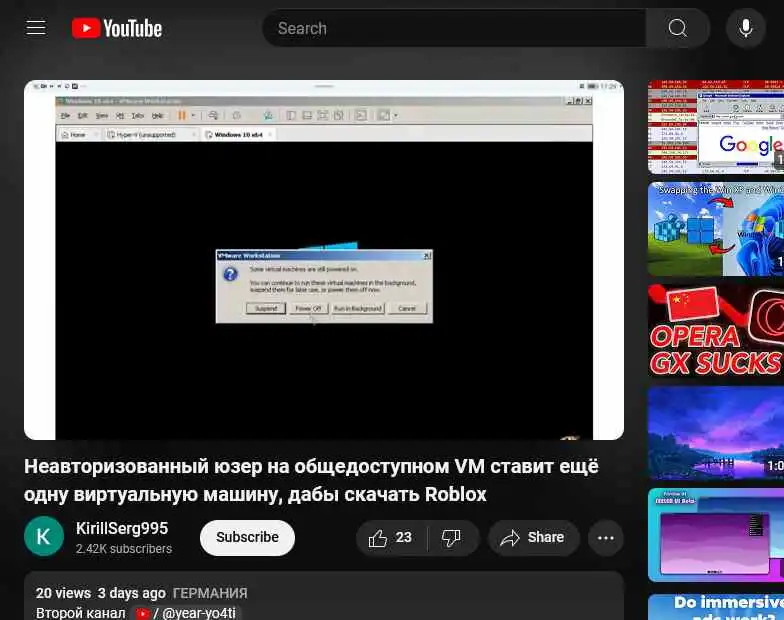Screen dimensions: 784x620
Task: Open the 'Swapping the Win XP' recommended video
Action: tap(716, 229)
